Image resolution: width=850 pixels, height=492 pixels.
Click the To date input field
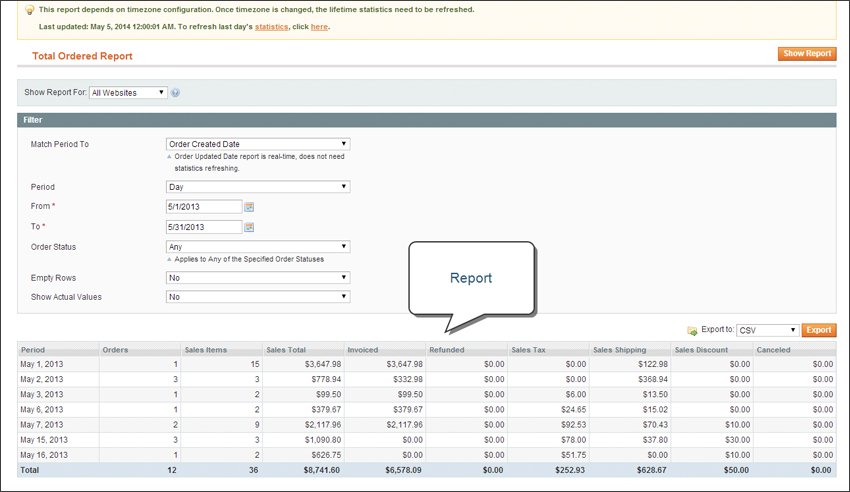204,227
